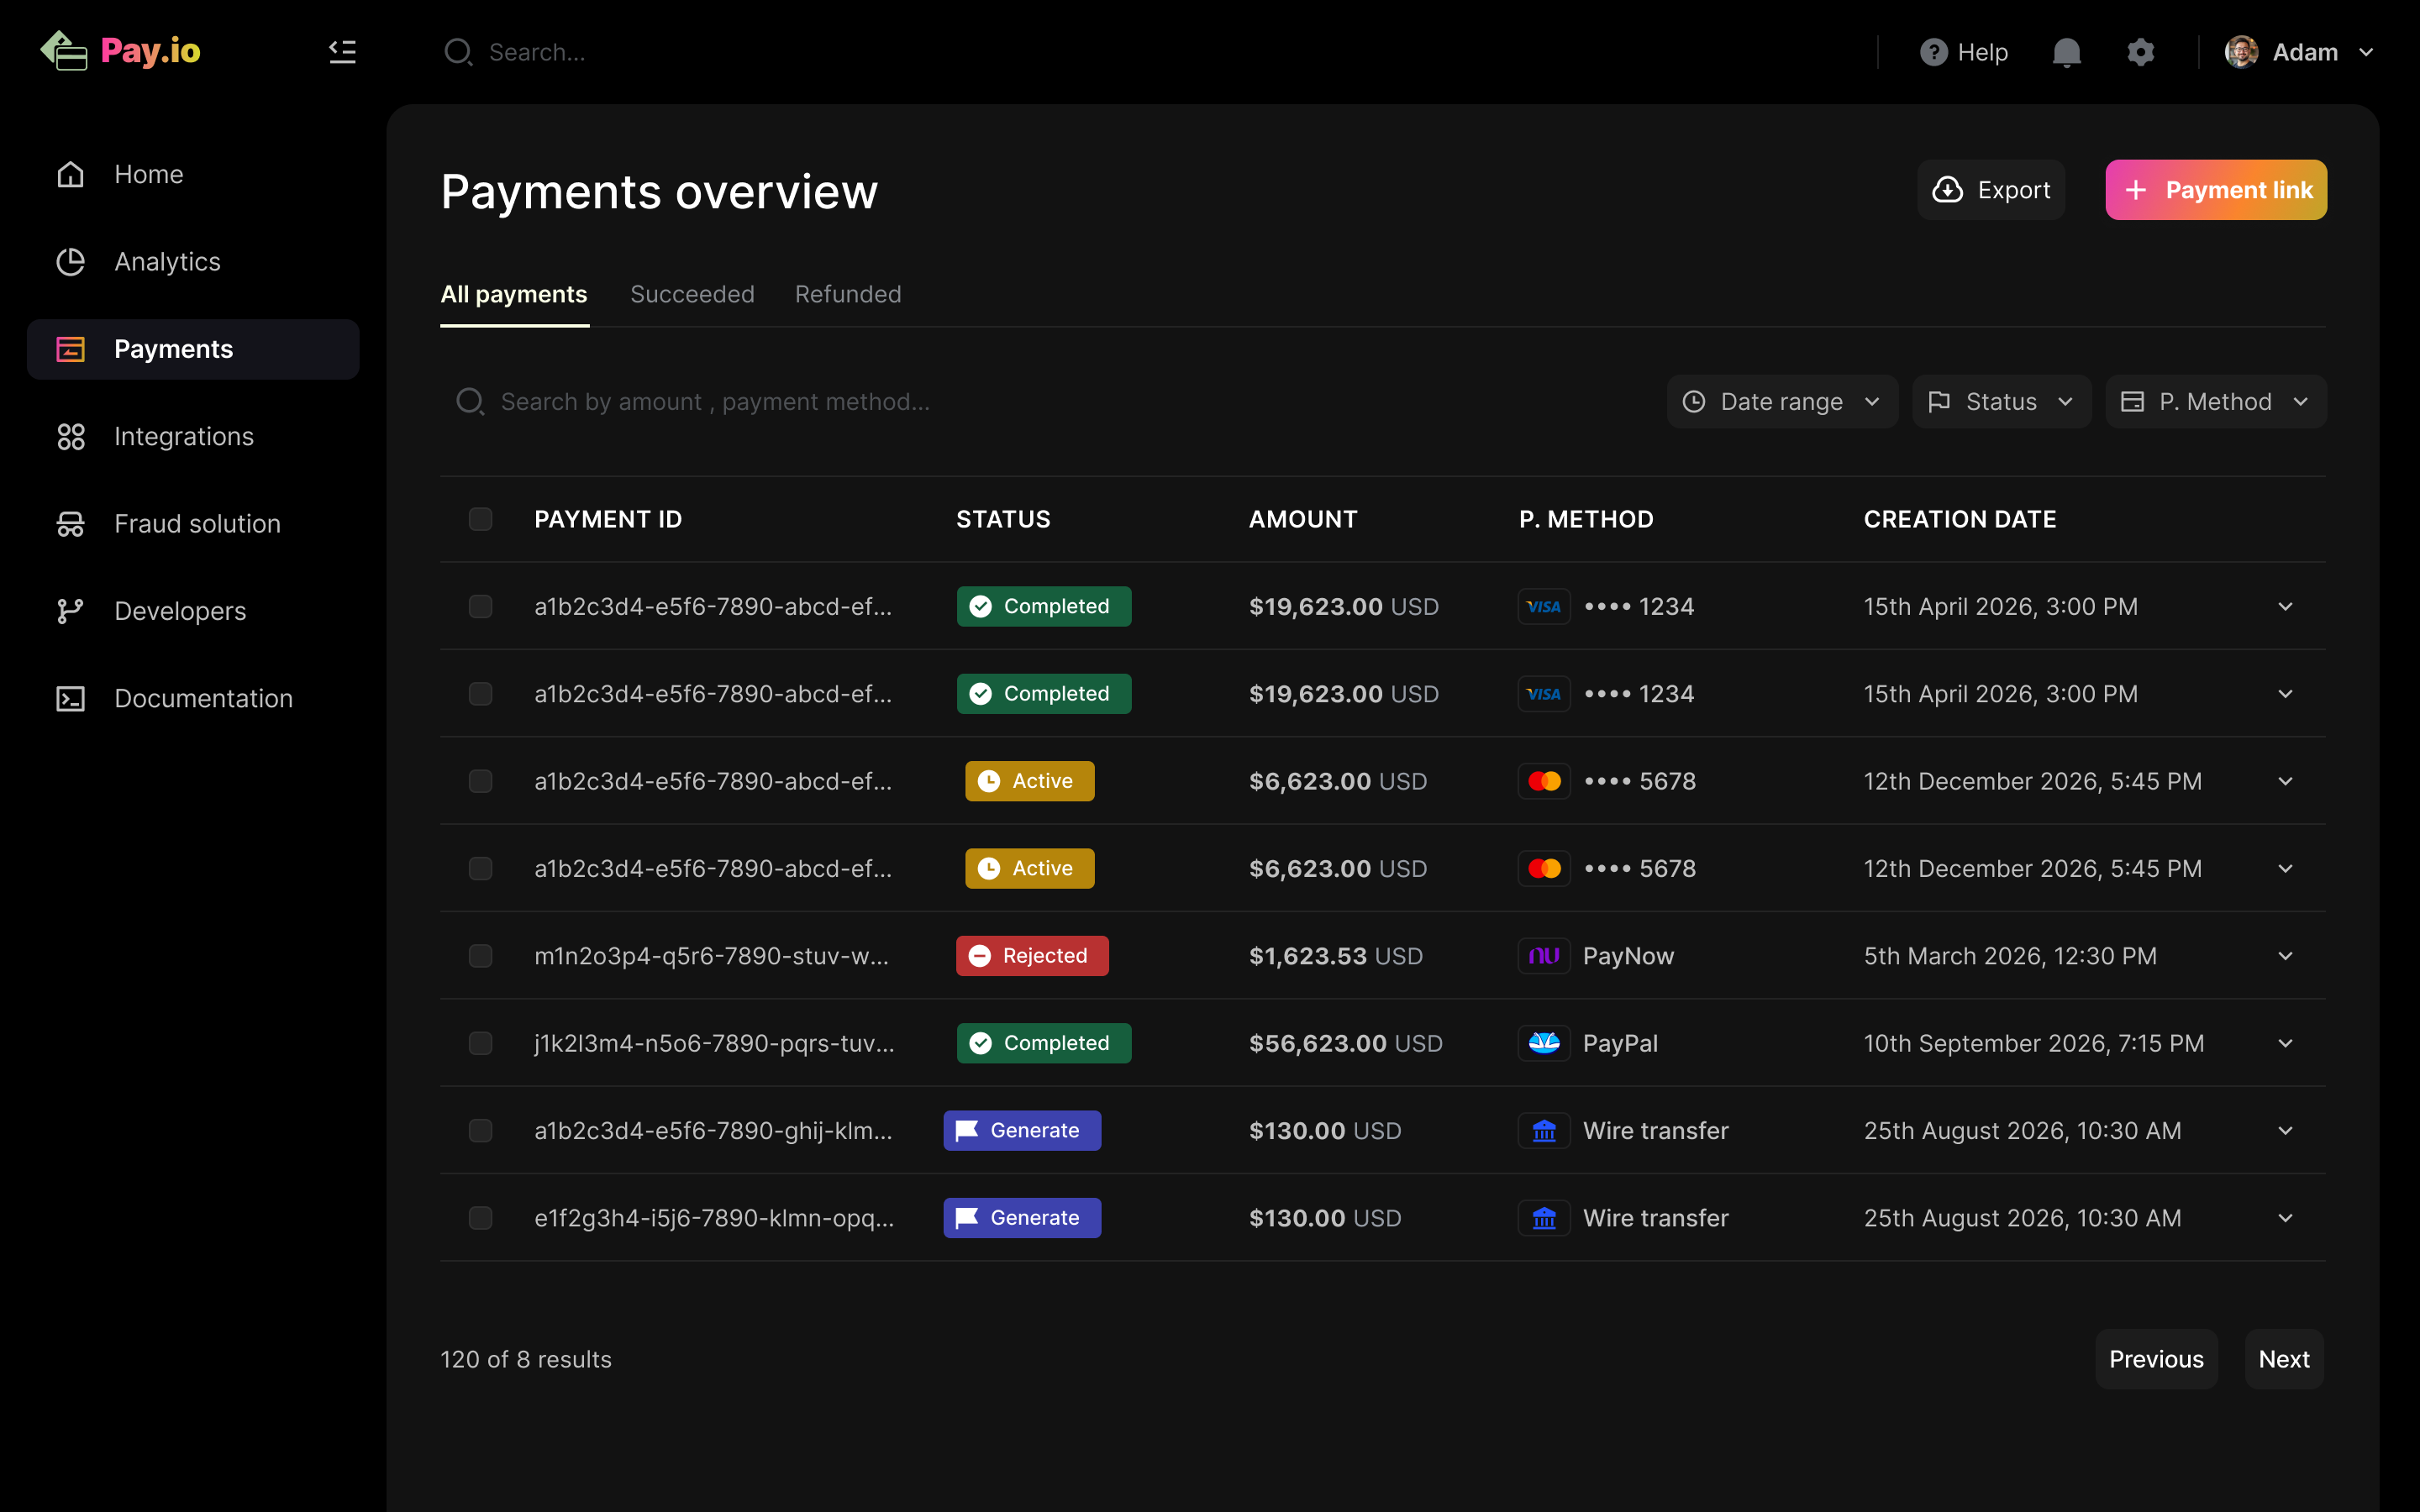Screen dimensions: 2420x1512
Task: Toggle the select-all header checkbox
Action: pyautogui.click(x=480, y=519)
